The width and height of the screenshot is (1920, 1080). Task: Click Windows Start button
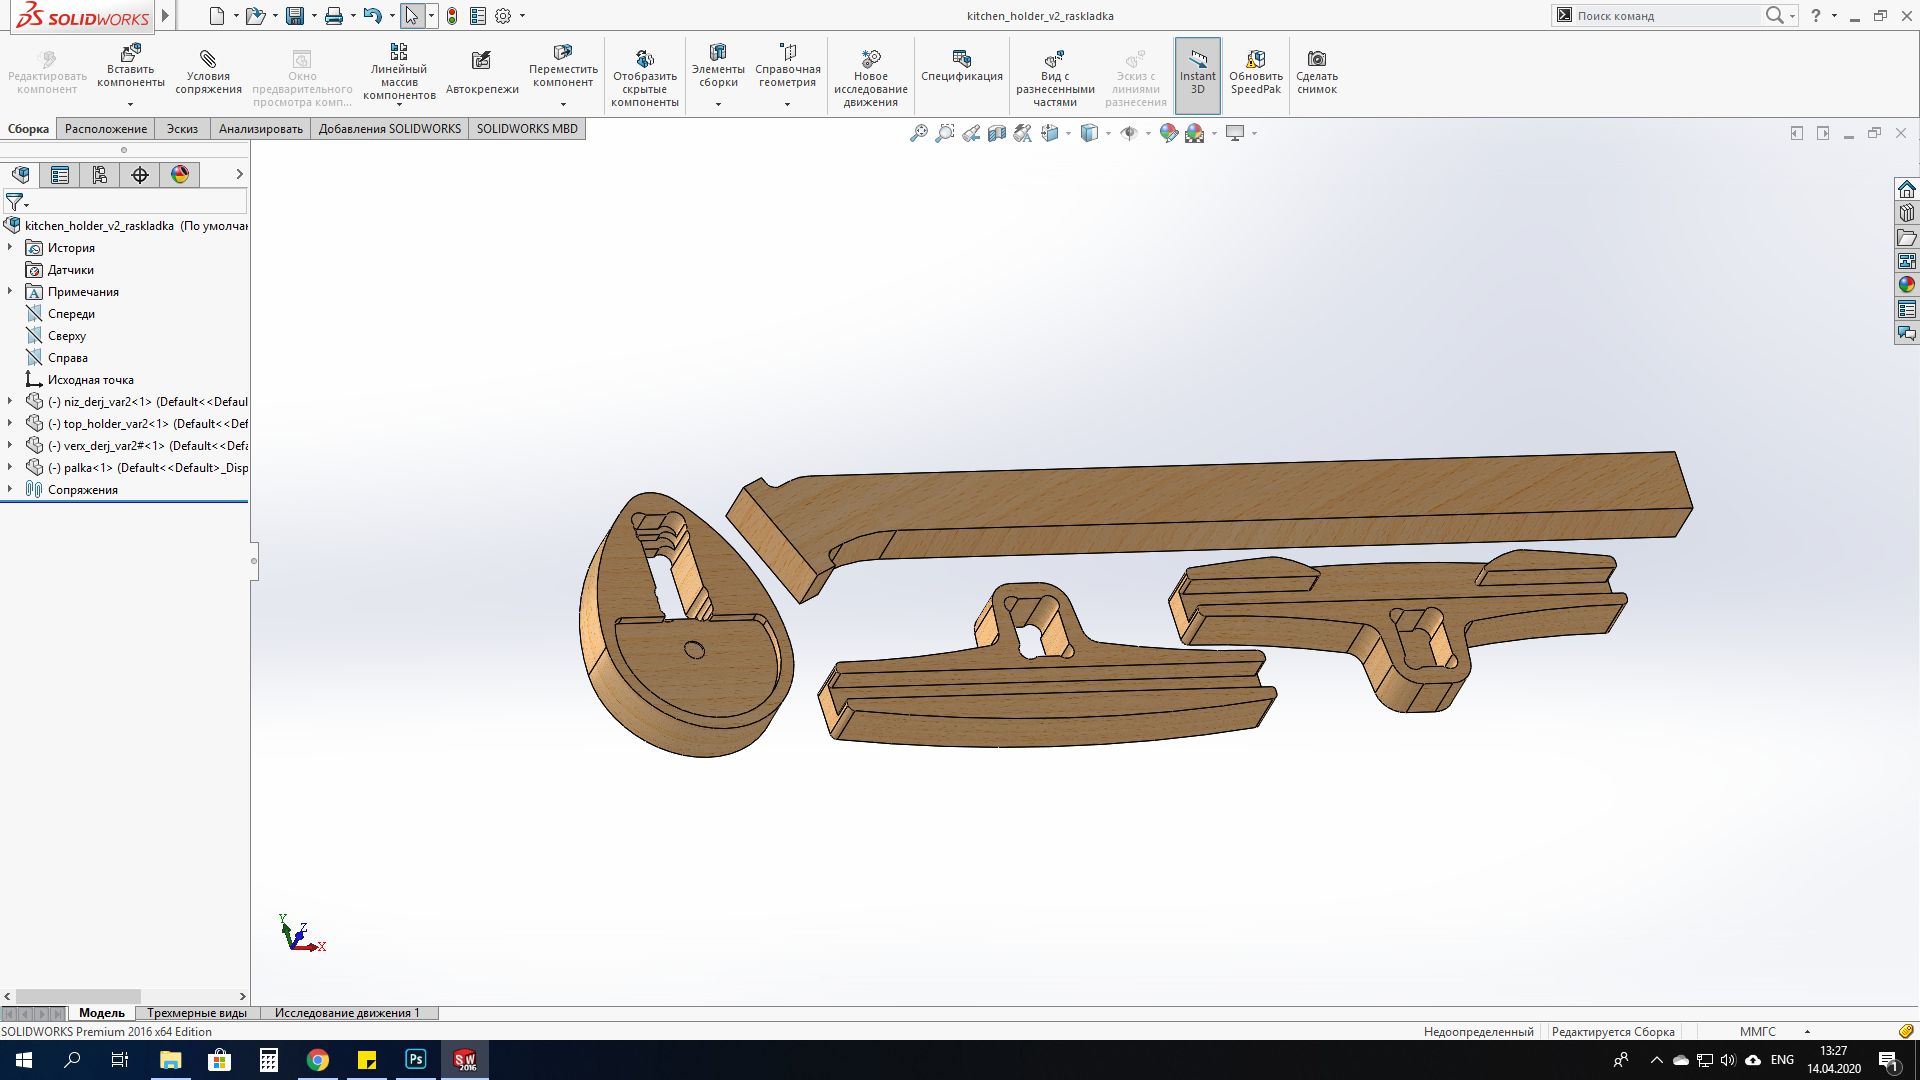click(24, 1060)
